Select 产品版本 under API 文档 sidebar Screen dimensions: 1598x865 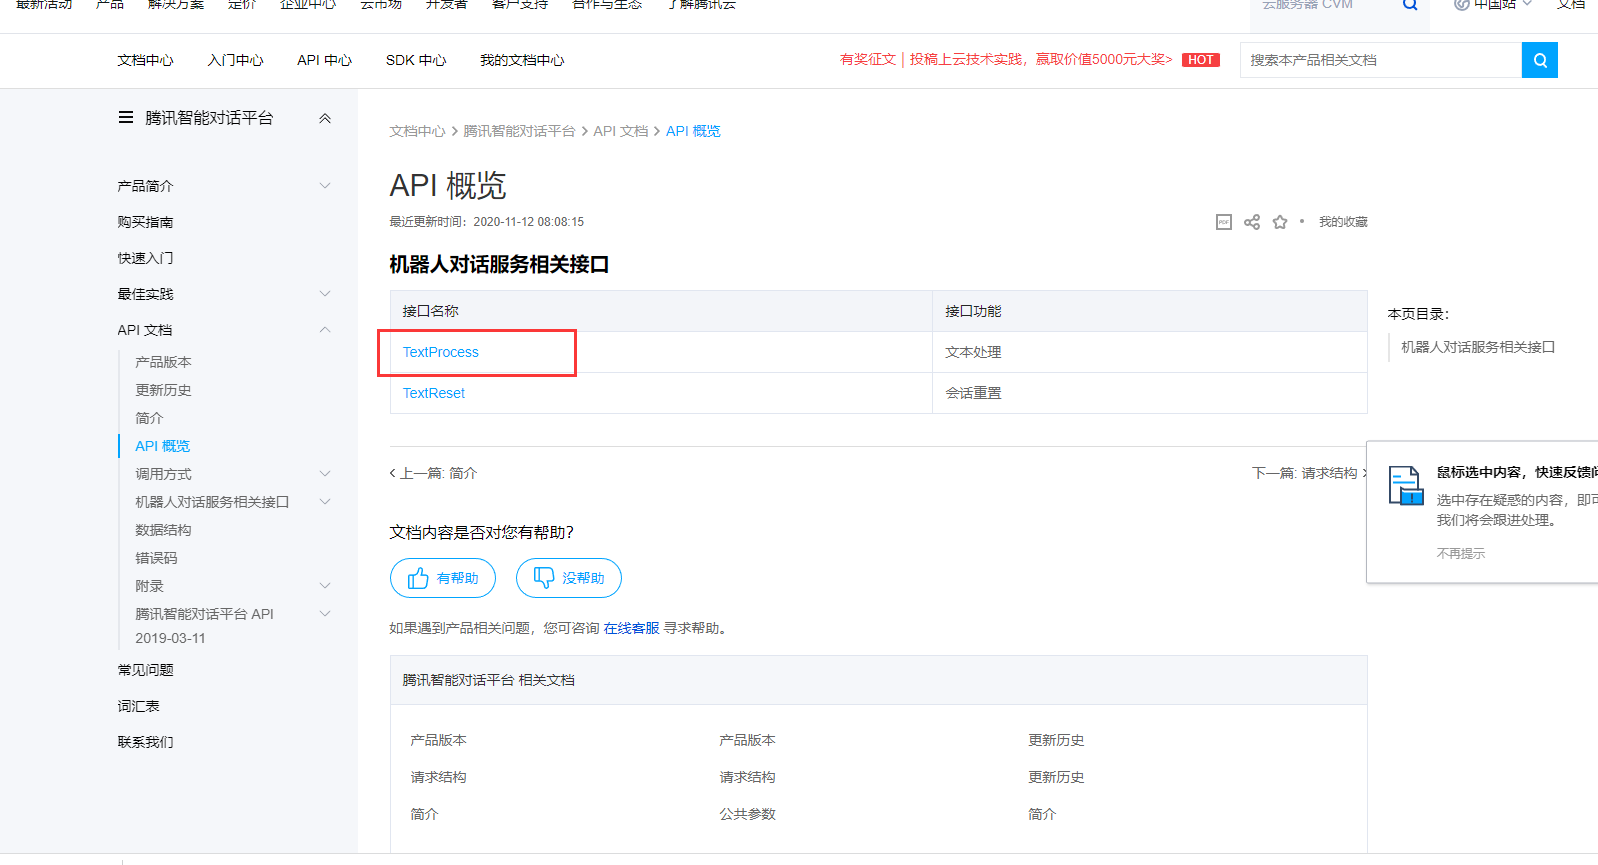163,362
